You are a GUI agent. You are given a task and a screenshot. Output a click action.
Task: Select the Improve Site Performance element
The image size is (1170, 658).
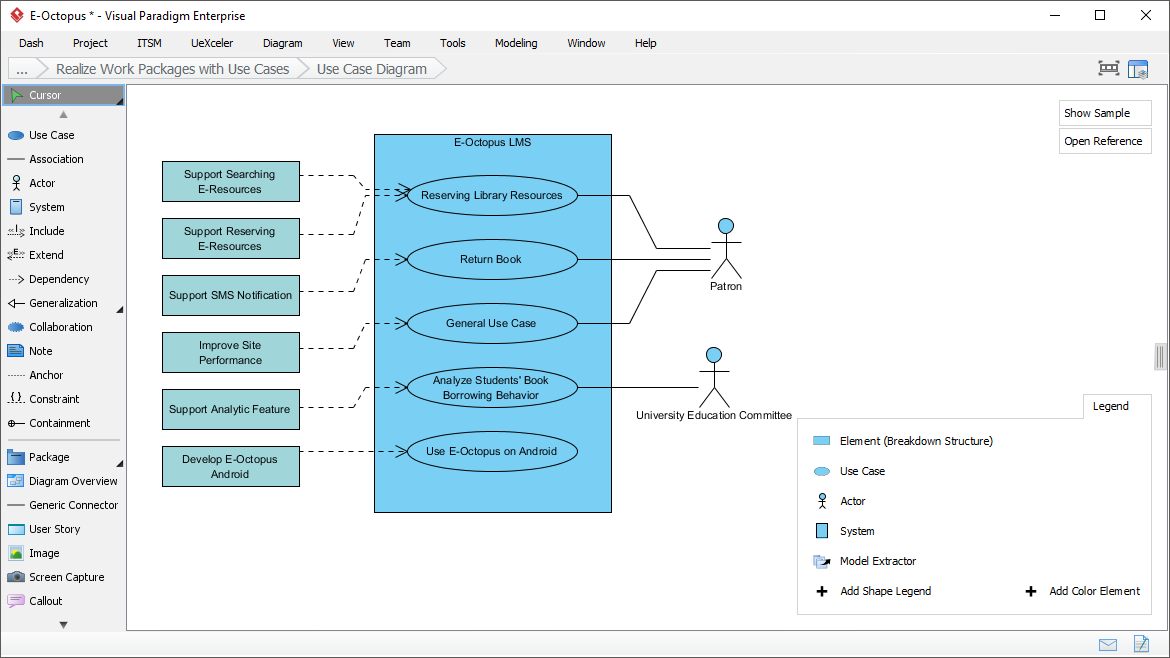(231, 352)
